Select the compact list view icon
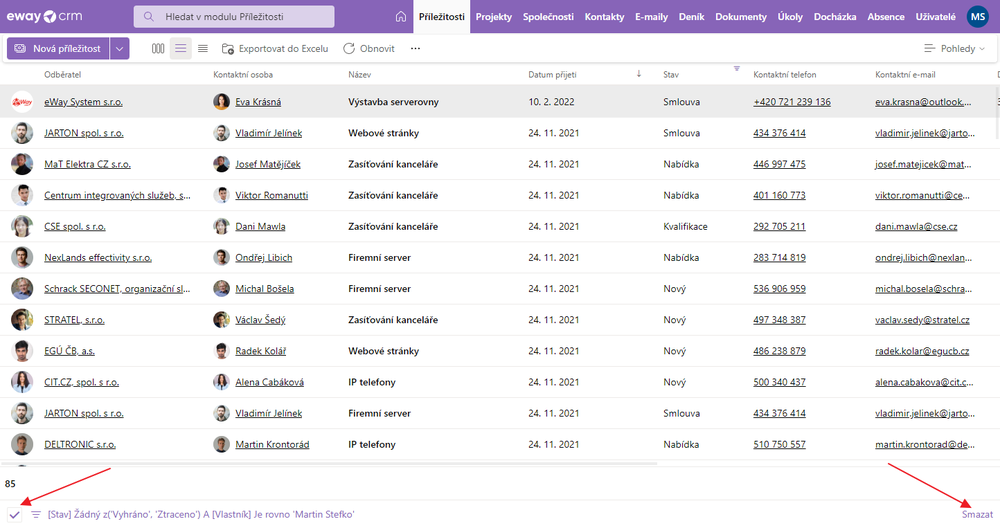 [x=203, y=48]
